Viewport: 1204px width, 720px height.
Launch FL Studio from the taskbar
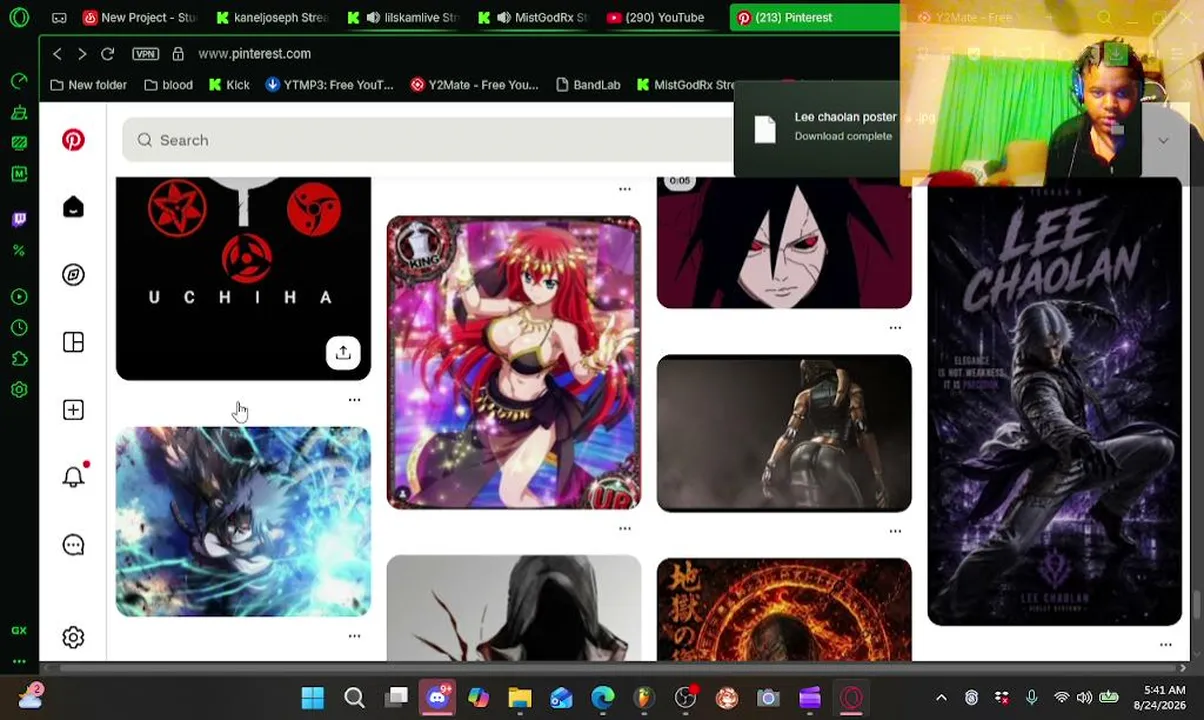click(x=644, y=697)
